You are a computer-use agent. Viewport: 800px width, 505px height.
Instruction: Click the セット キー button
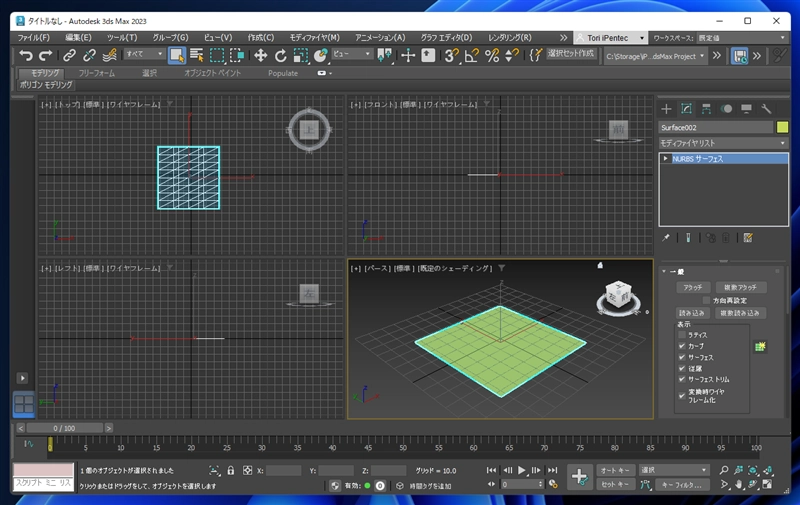pyautogui.click(x=615, y=485)
